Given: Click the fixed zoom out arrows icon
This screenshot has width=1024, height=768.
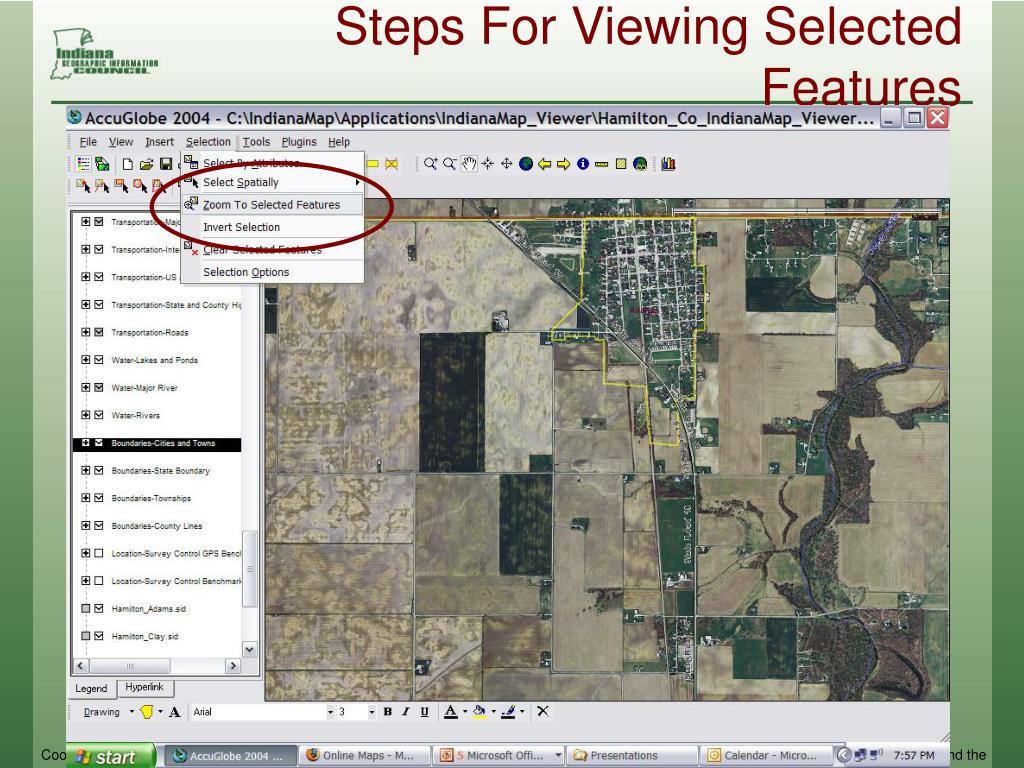Looking at the screenshot, I should pyautogui.click(x=507, y=164).
